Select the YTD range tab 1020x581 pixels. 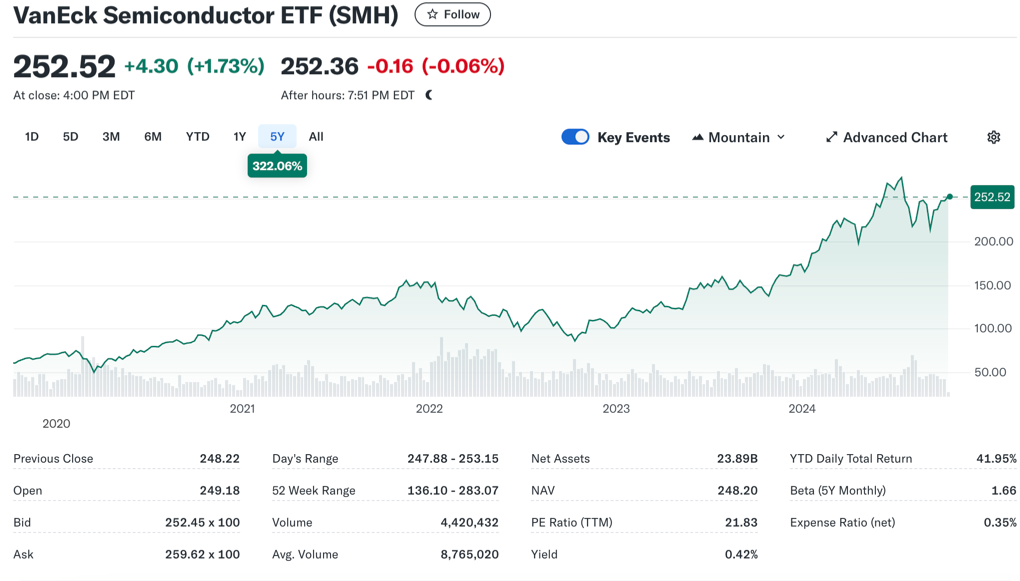click(197, 137)
